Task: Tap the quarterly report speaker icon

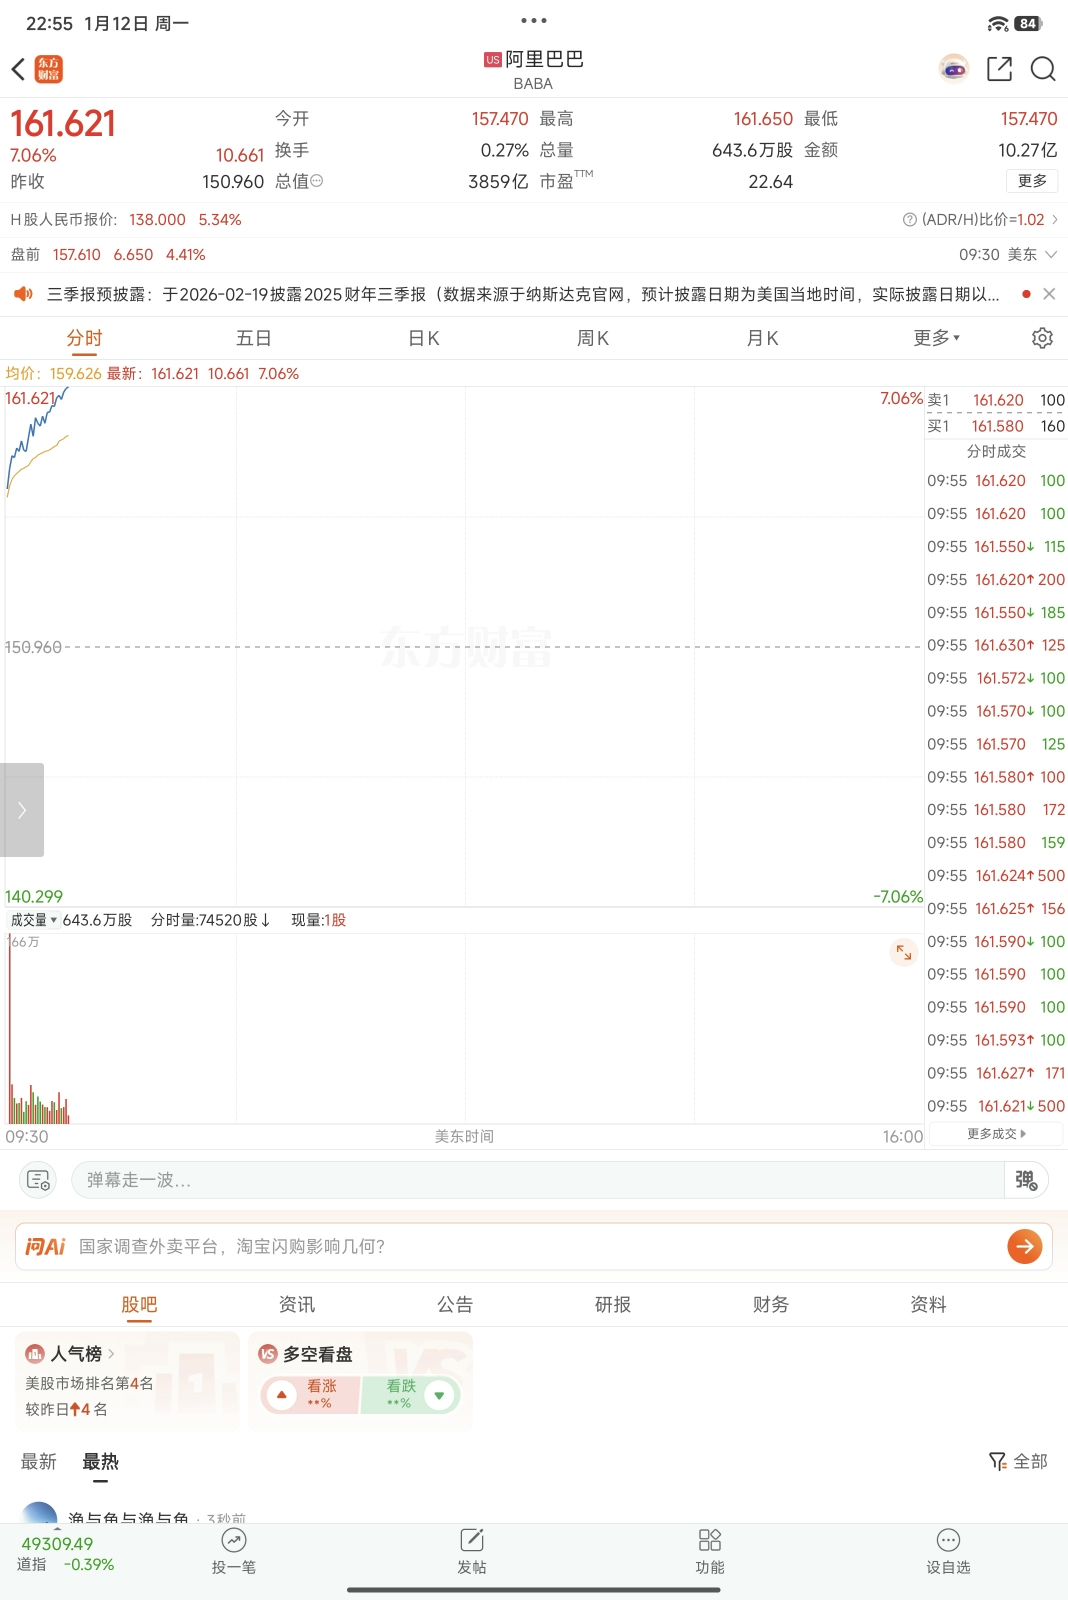Action: [x=23, y=294]
